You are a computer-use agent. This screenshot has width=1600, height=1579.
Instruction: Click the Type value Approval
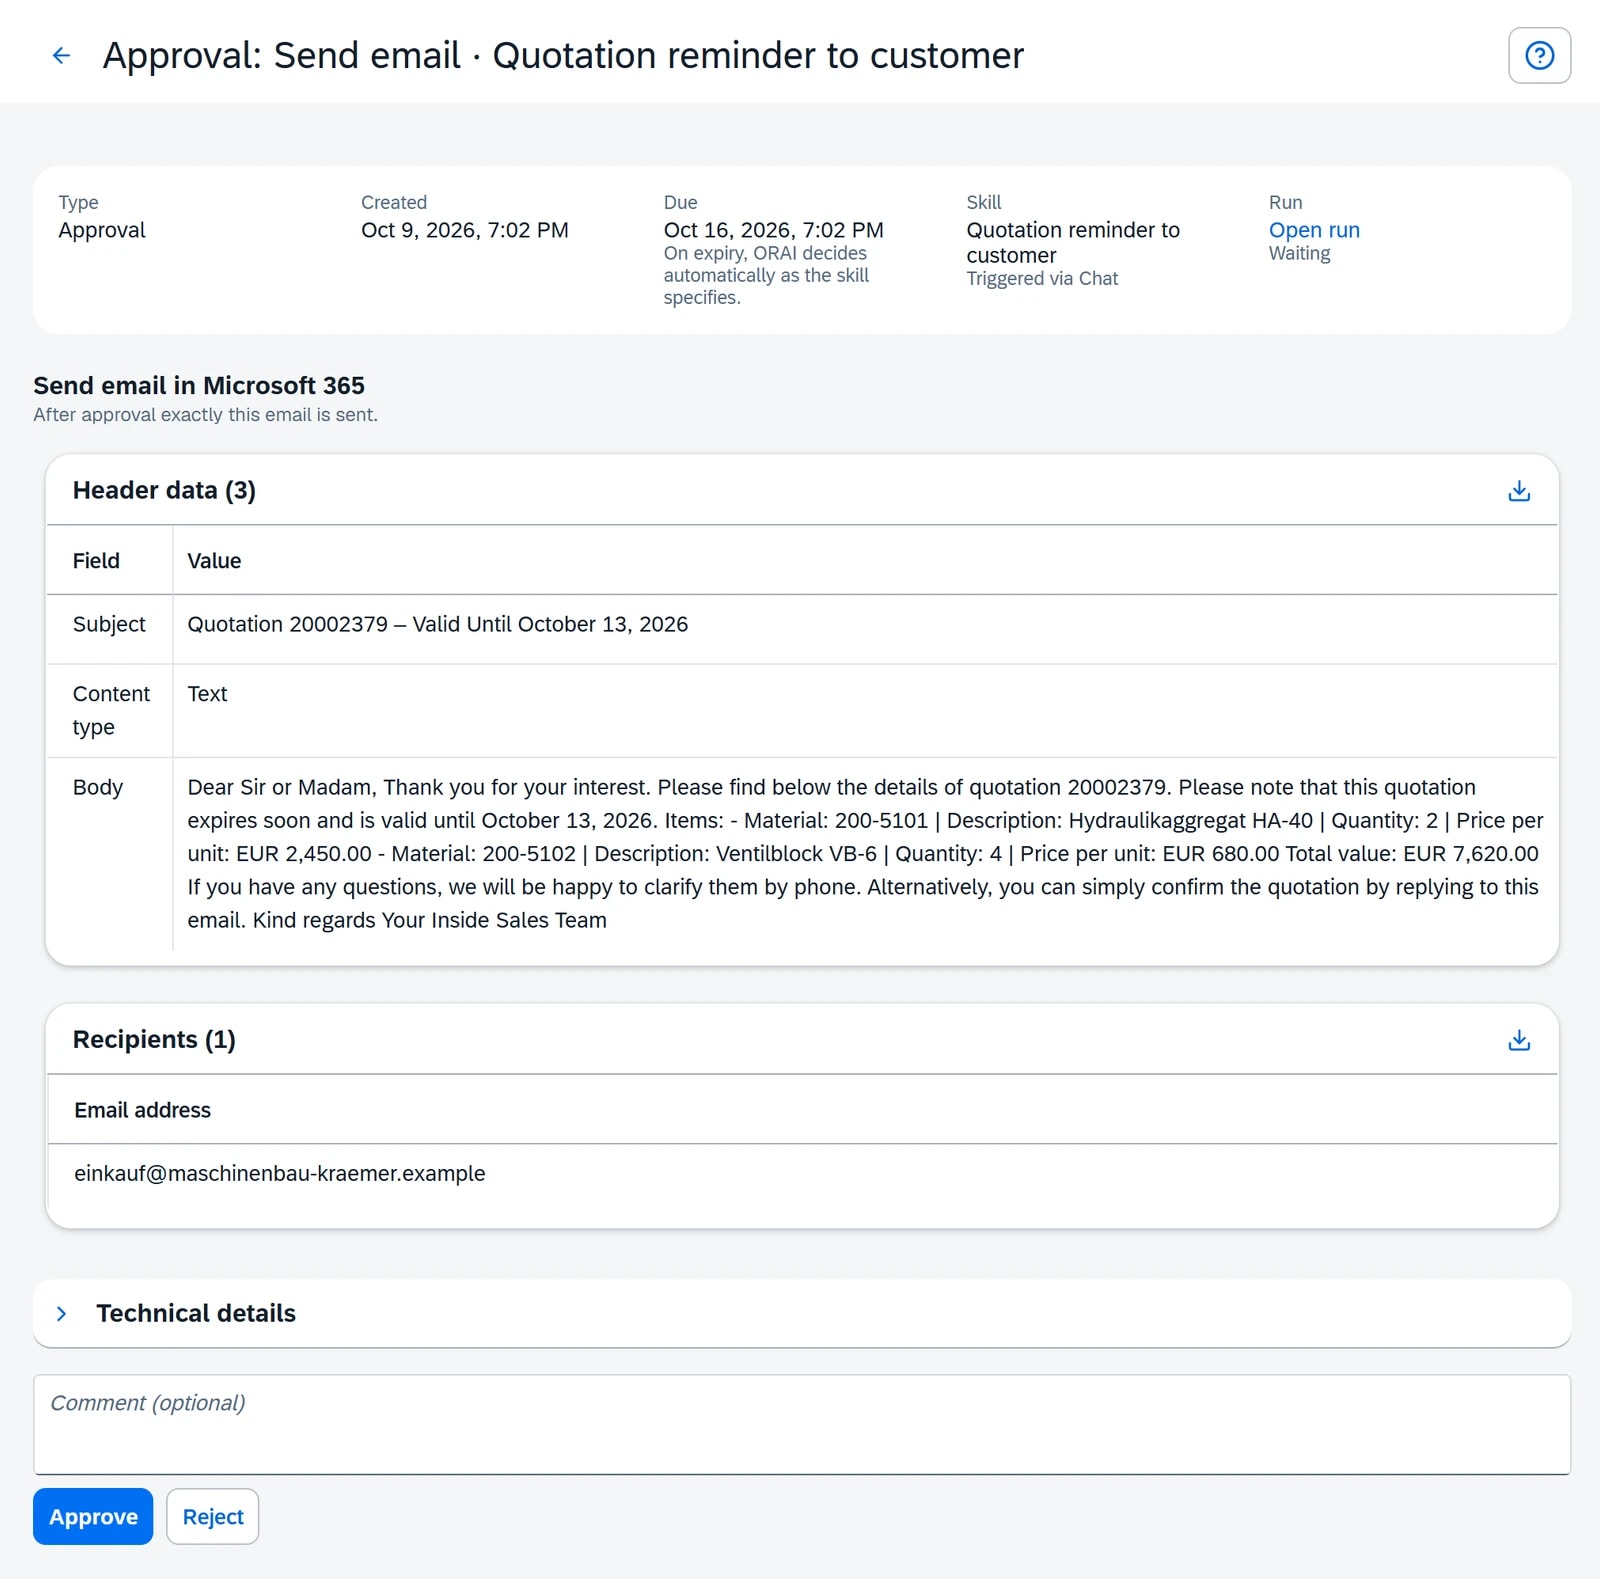click(102, 230)
